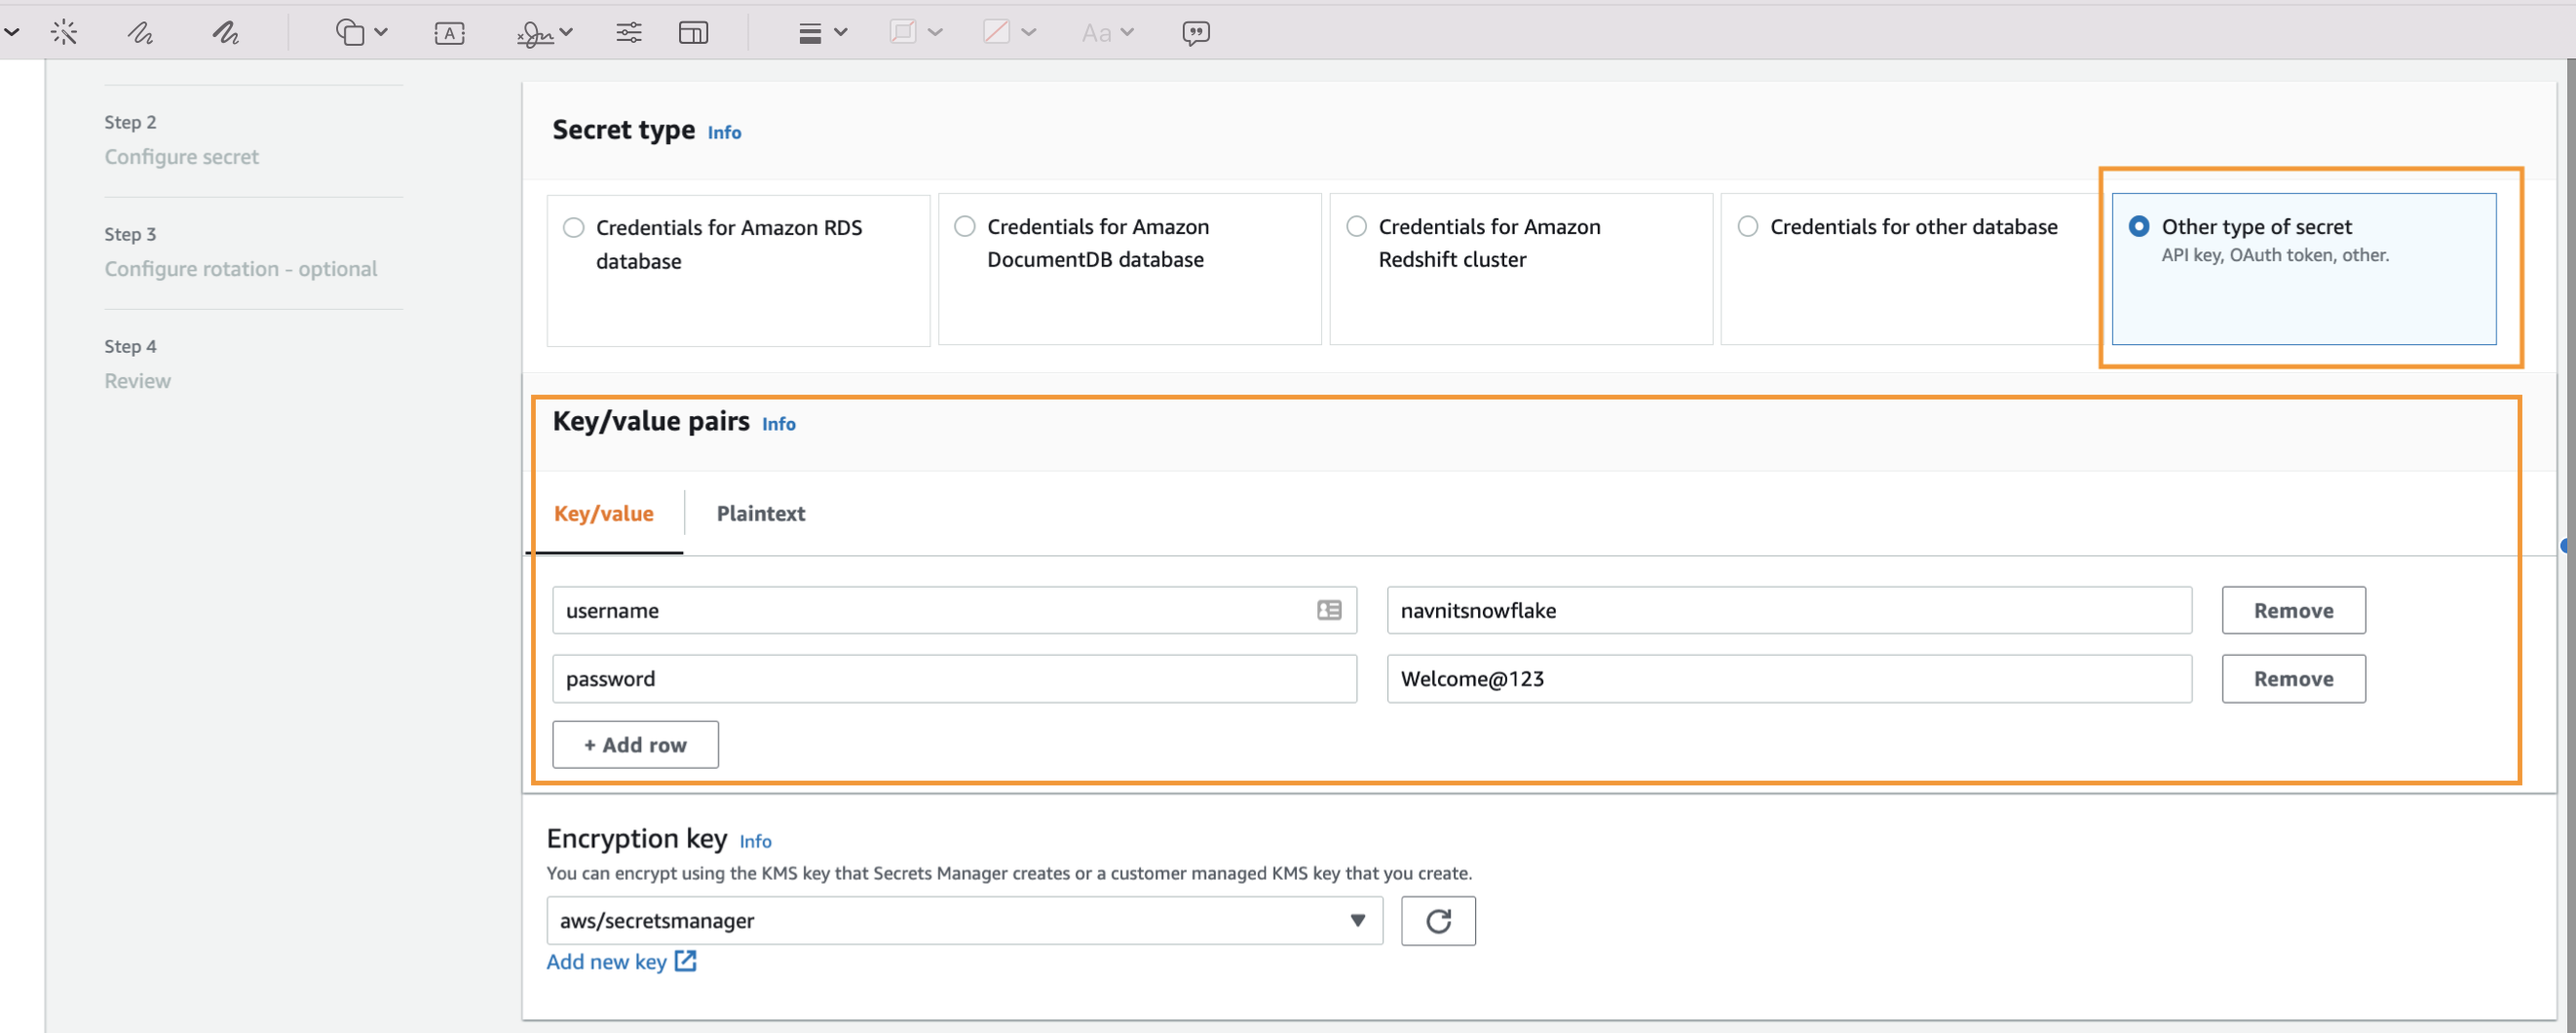2576x1033 pixels.
Task: Click the Fill Color icon
Action: [x=996, y=32]
